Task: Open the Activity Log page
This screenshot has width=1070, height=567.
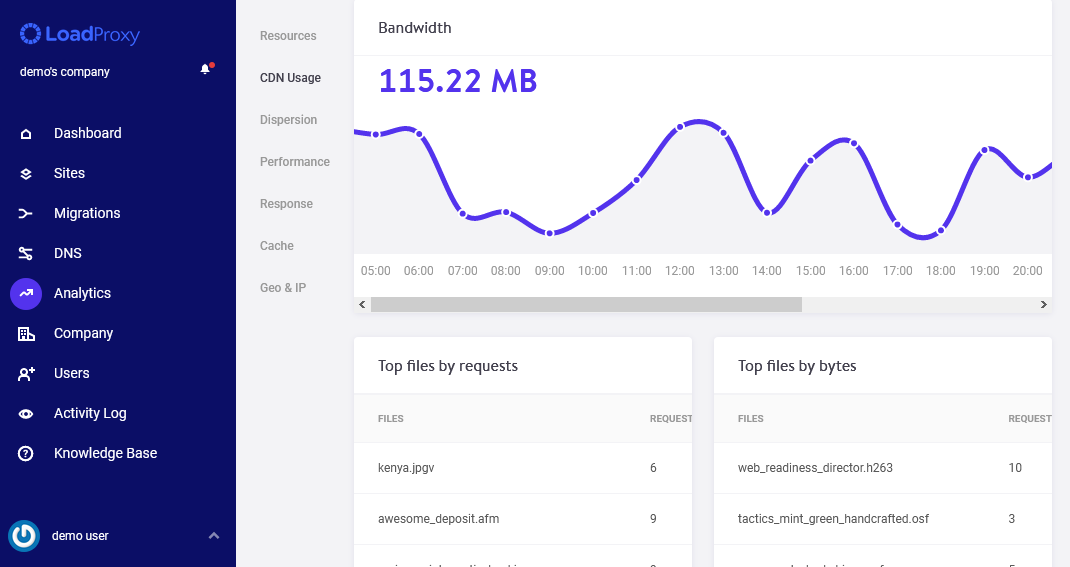Action: [90, 413]
